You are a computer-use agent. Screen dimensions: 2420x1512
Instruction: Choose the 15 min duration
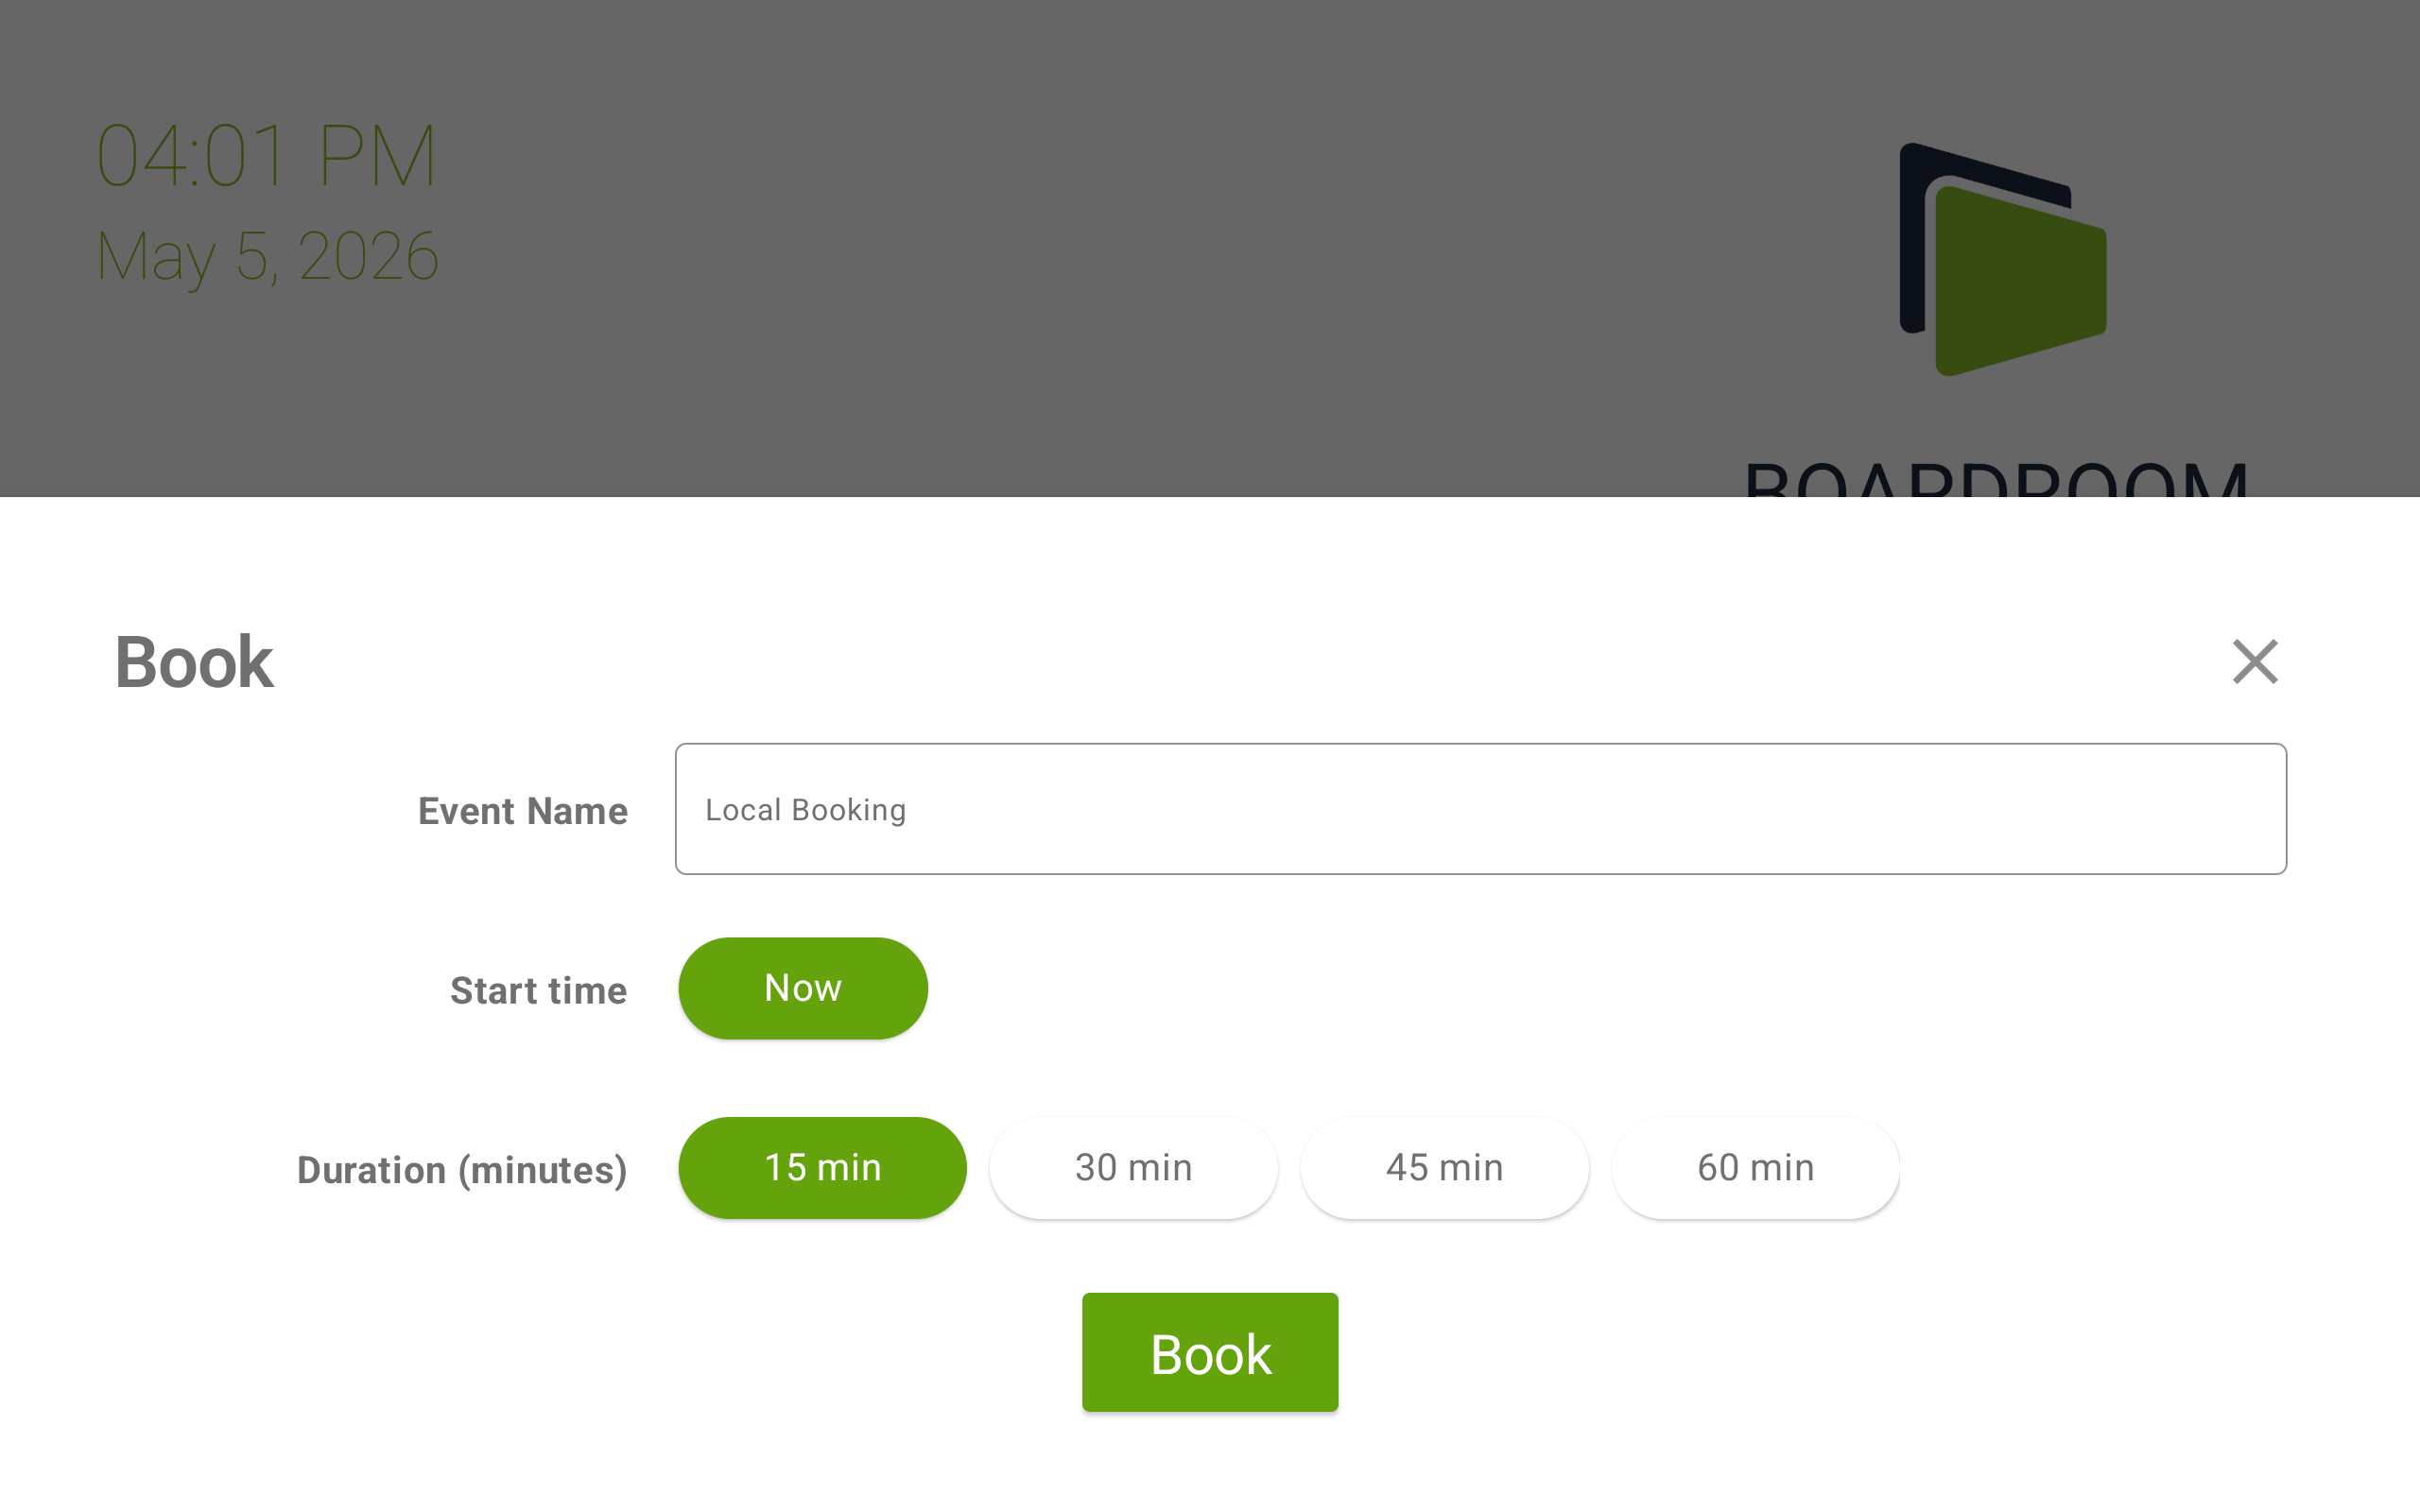click(x=822, y=1168)
